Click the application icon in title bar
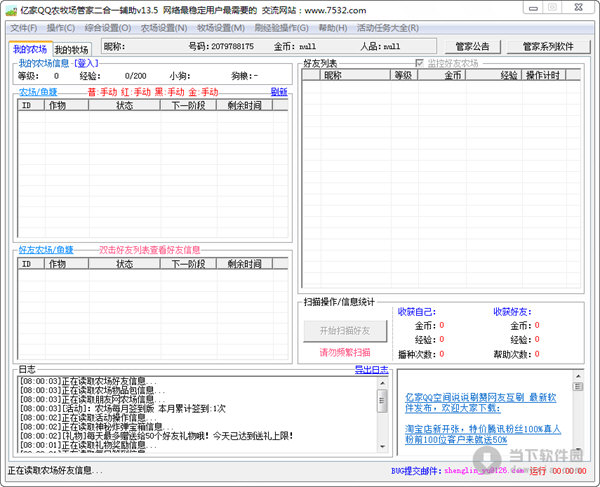Viewport: 600px width, 487px height. [11, 11]
